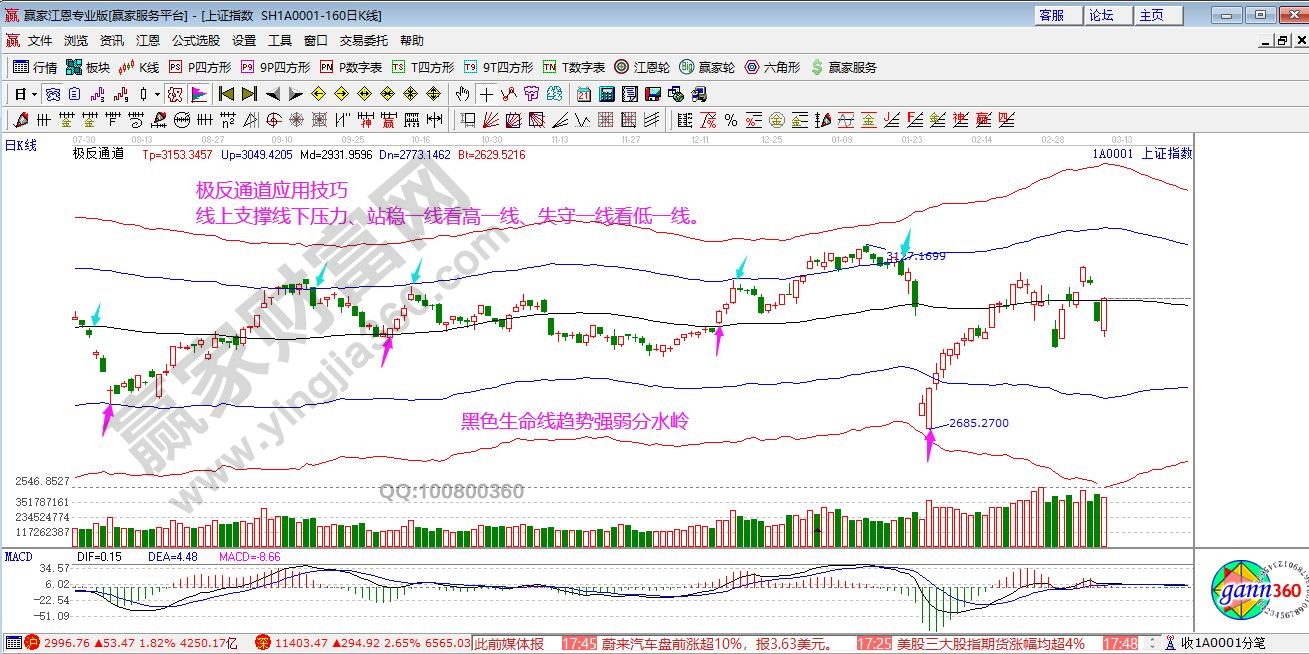Switch to K线 candlestick chart
This screenshot has width=1309, height=654.
pyautogui.click(x=139, y=67)
